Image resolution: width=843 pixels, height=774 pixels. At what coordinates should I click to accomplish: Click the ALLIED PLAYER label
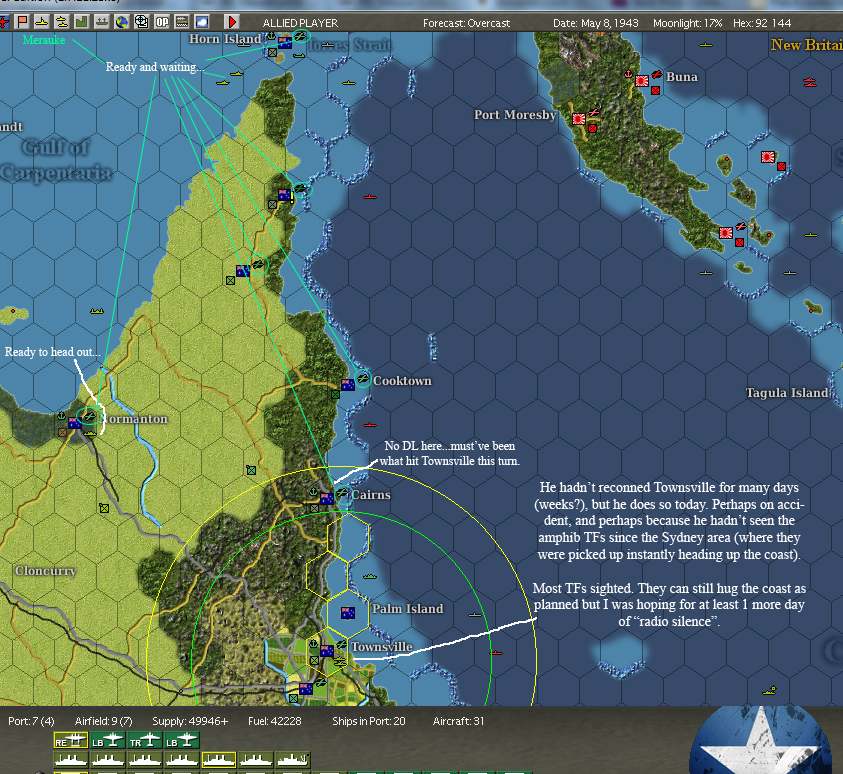300,23
